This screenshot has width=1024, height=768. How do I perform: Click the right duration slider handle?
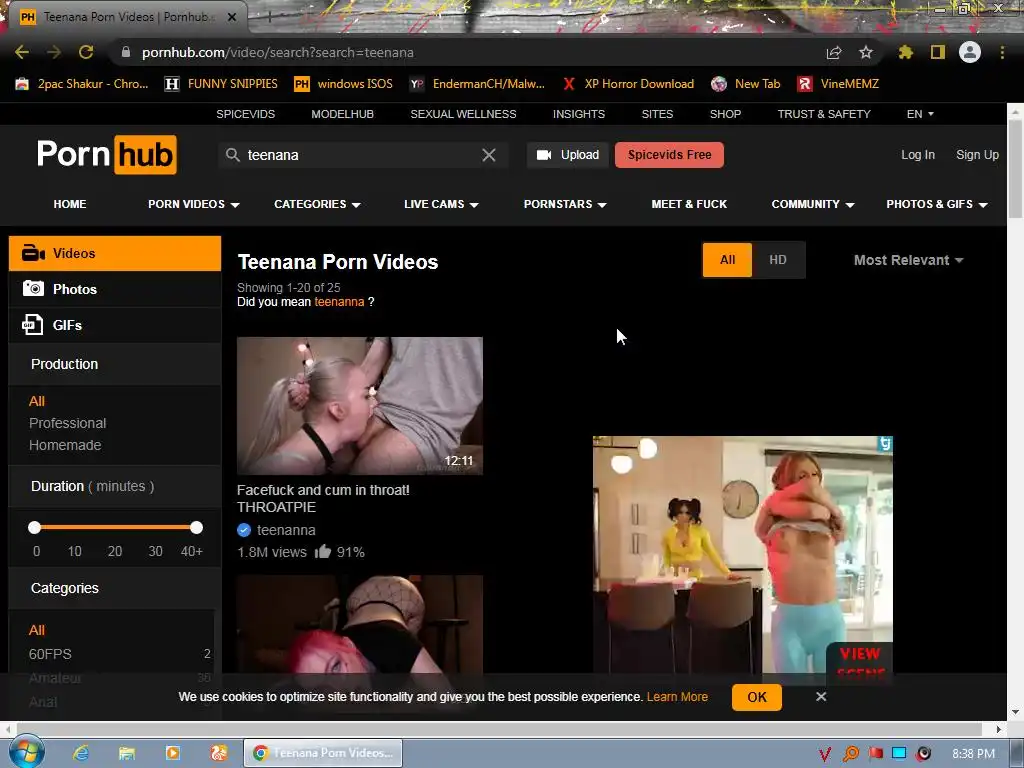click(x=196, y=527)
